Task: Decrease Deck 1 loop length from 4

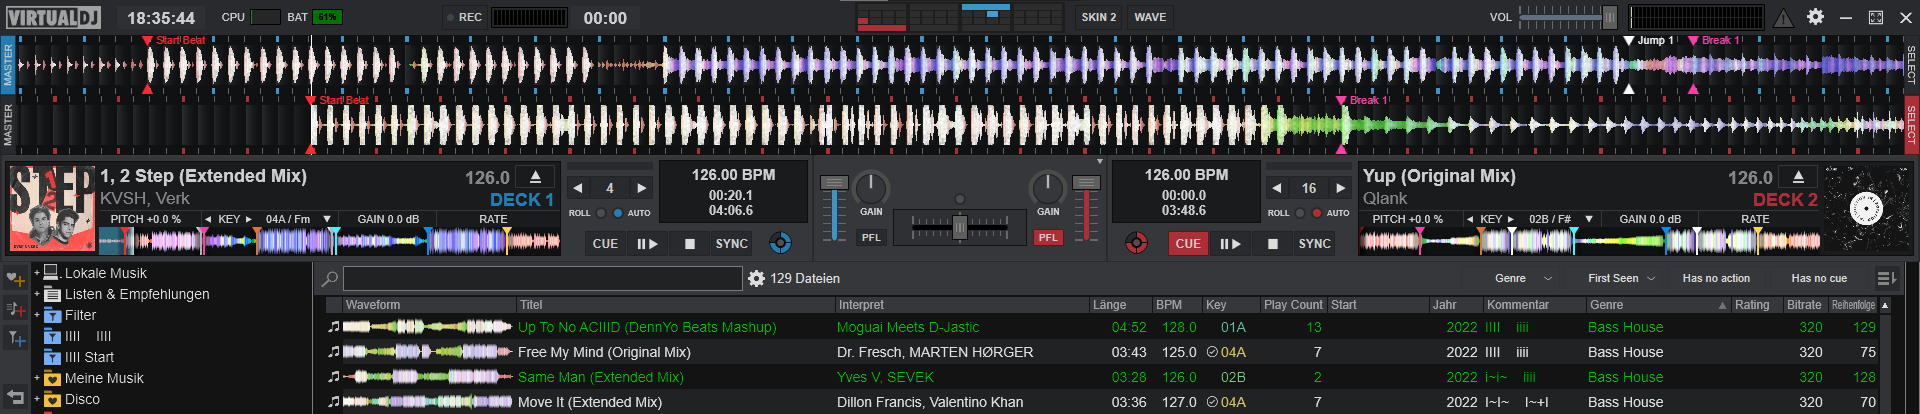Action: [x=578, y=188]
